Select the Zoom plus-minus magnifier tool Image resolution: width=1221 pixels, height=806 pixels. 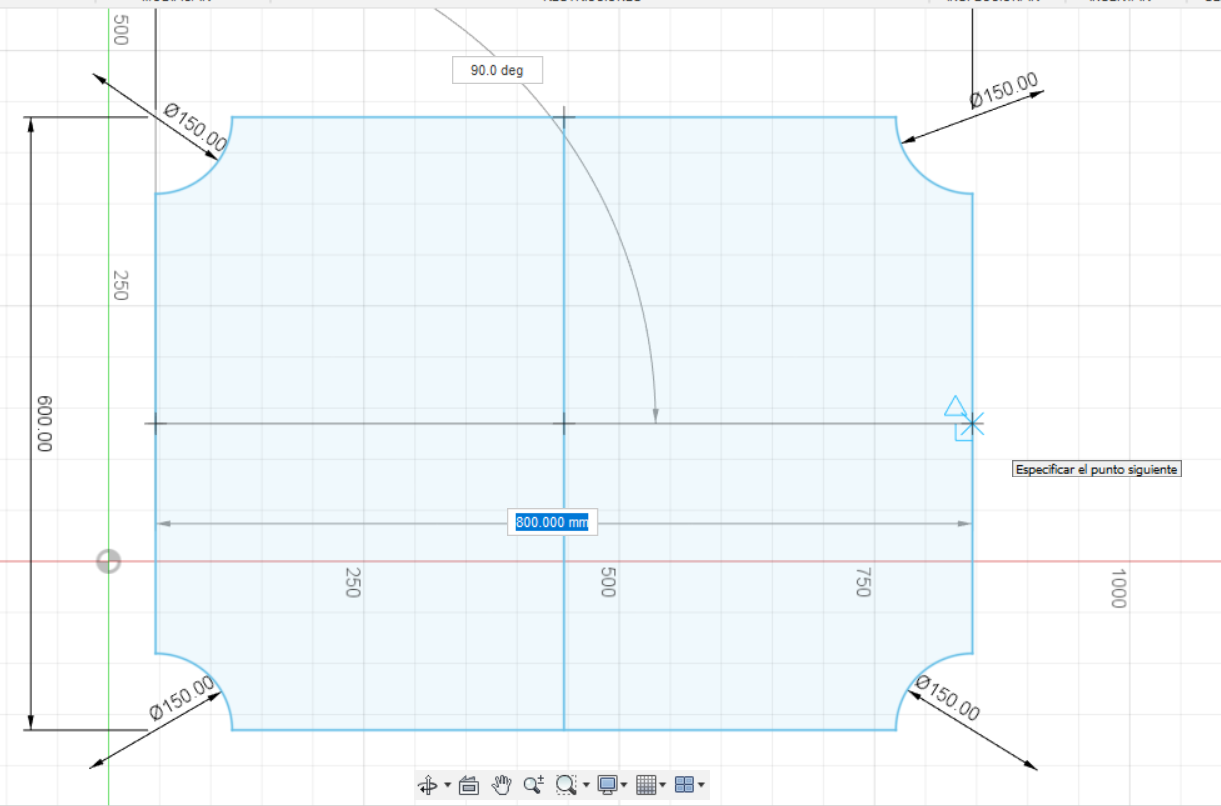tap(534, 785)
